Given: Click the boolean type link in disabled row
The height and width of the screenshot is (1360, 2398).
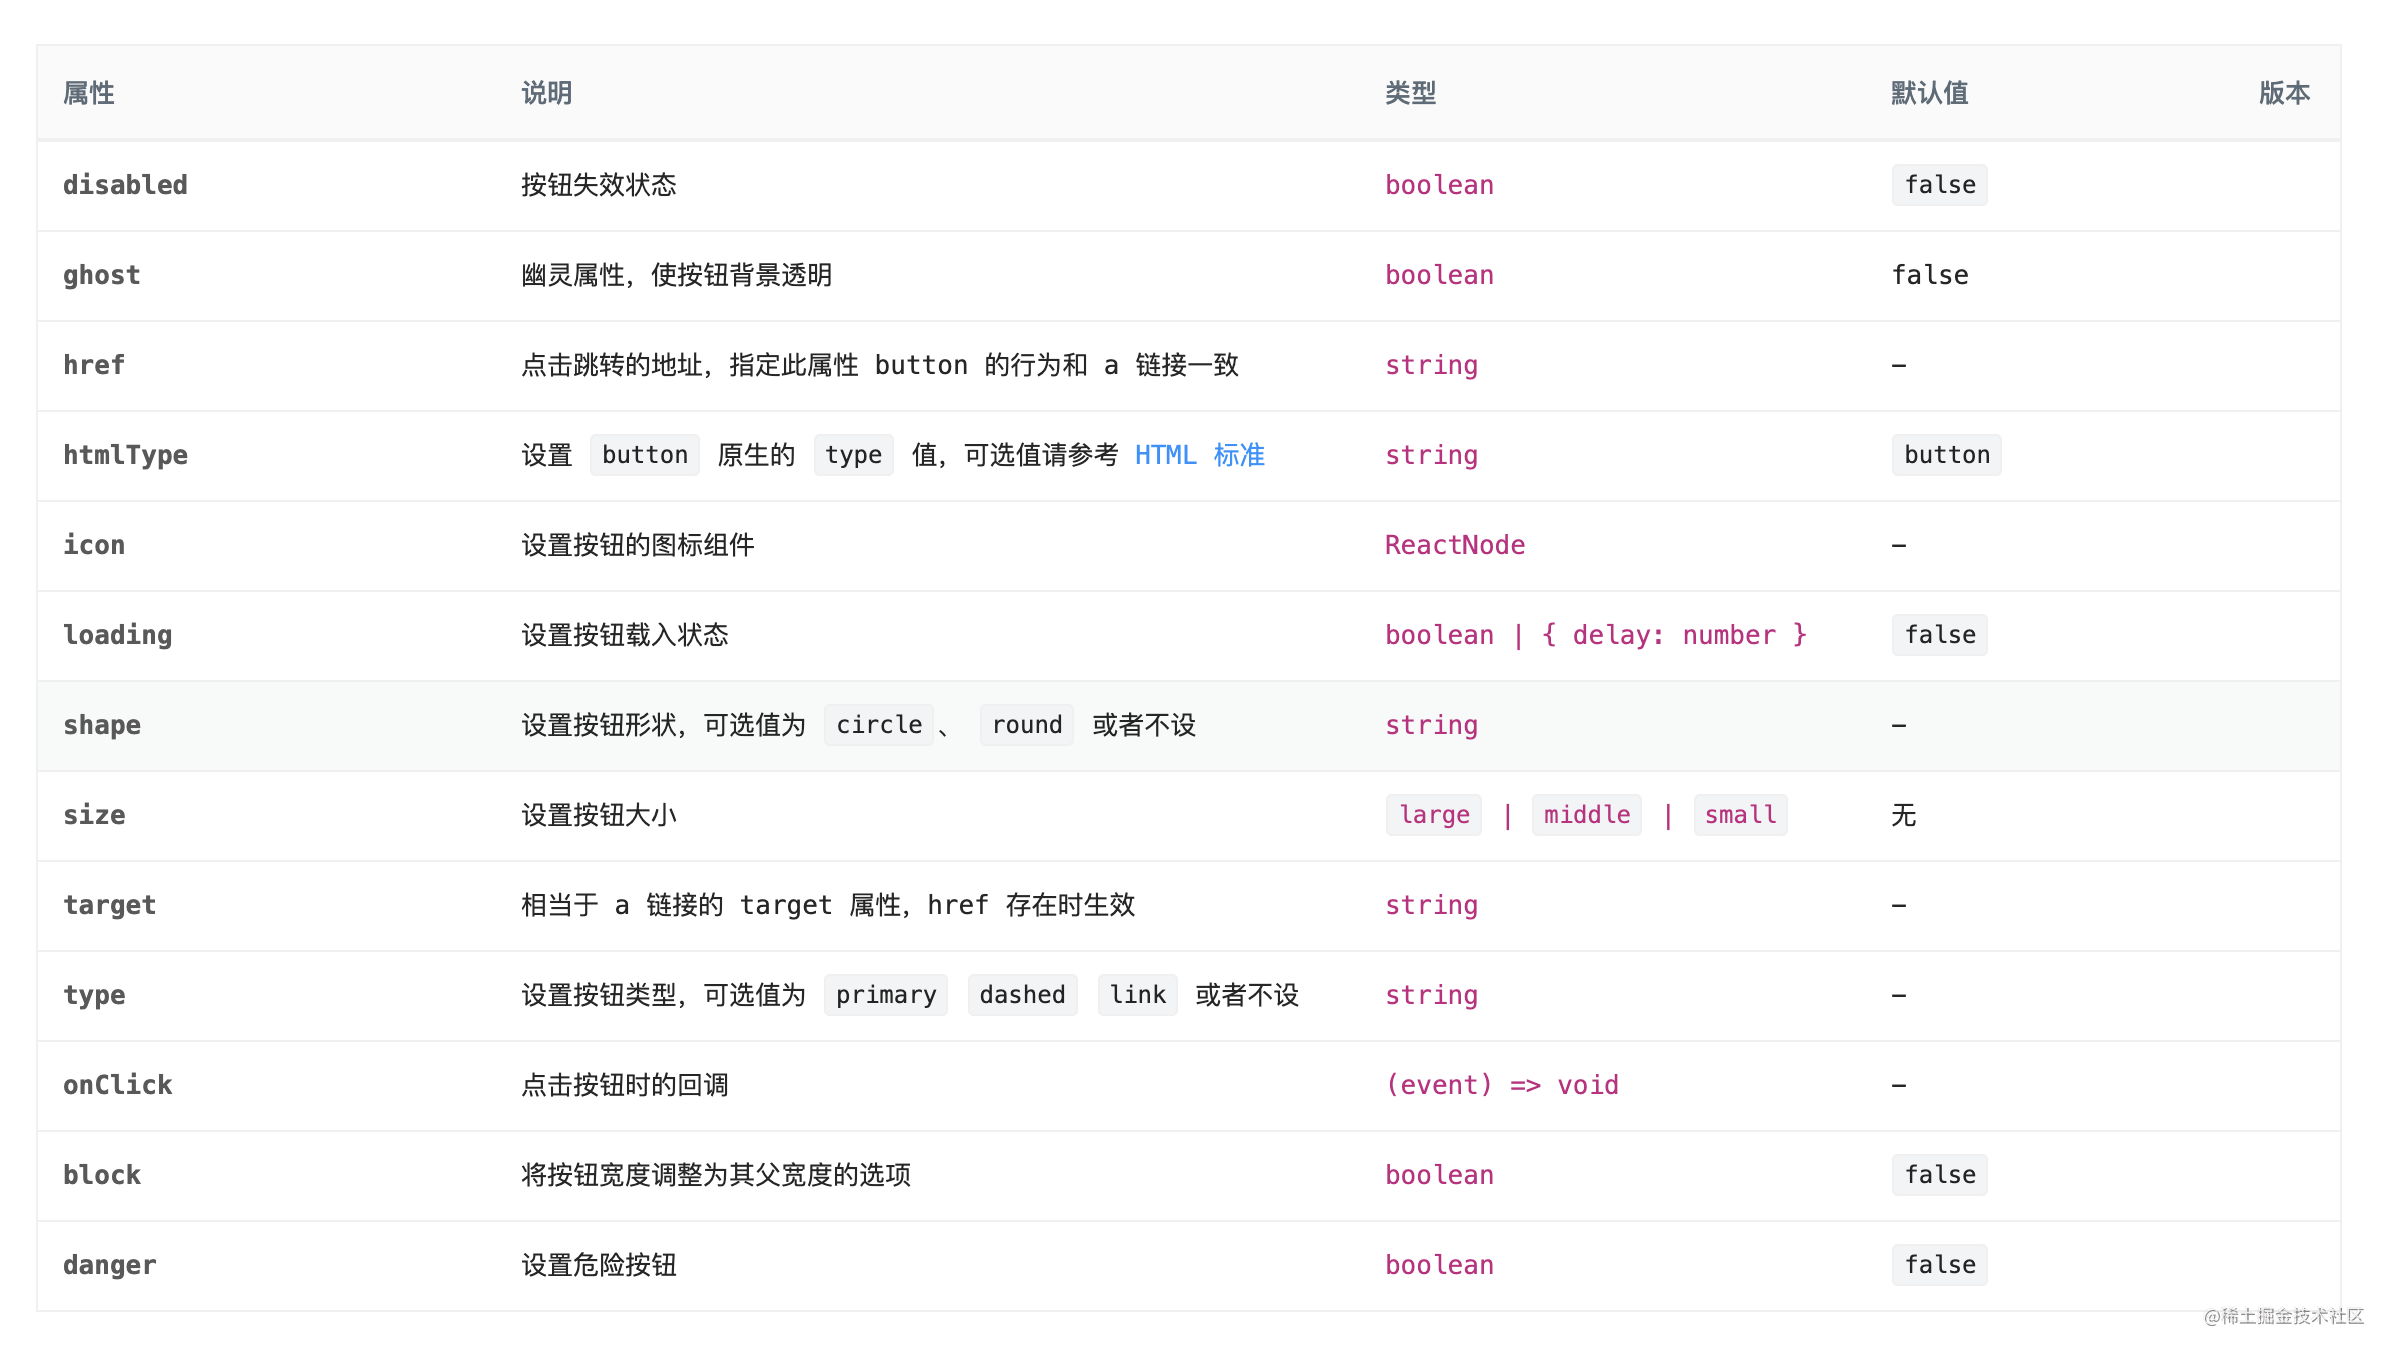Looking at the screenshot, I should click(x=1438, y=184).
